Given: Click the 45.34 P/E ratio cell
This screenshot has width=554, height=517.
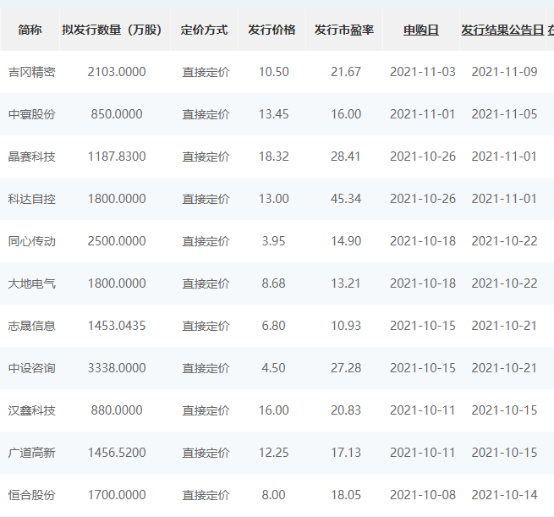Looking at the screenshot, I should click(346, 199).
